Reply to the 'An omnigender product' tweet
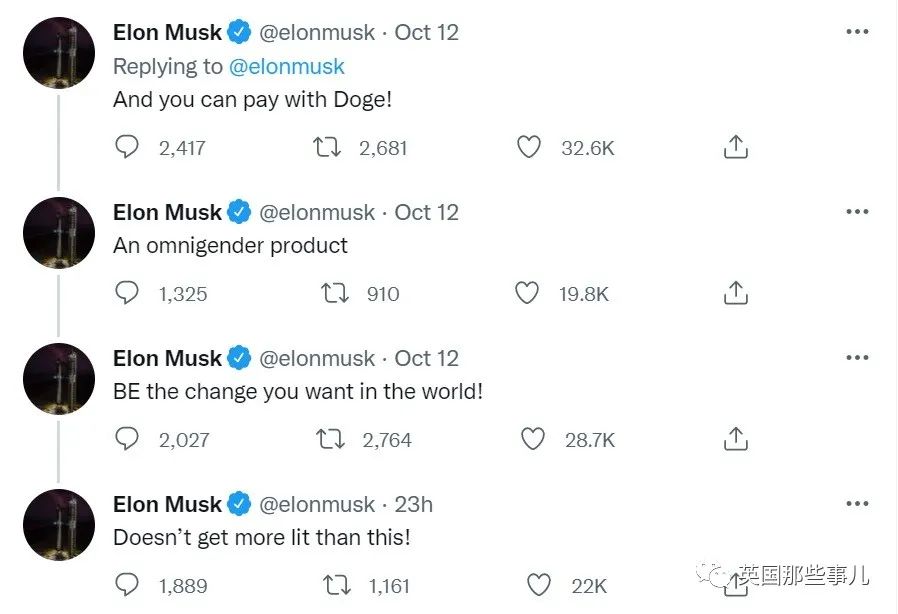 click(x=128, y=293)
